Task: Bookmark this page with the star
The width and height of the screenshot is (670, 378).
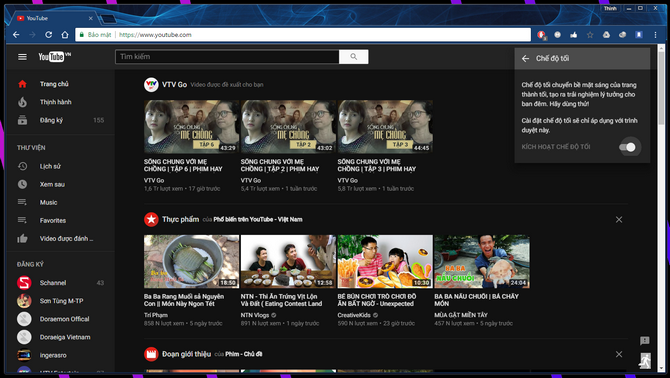Action: click(590, 35)
